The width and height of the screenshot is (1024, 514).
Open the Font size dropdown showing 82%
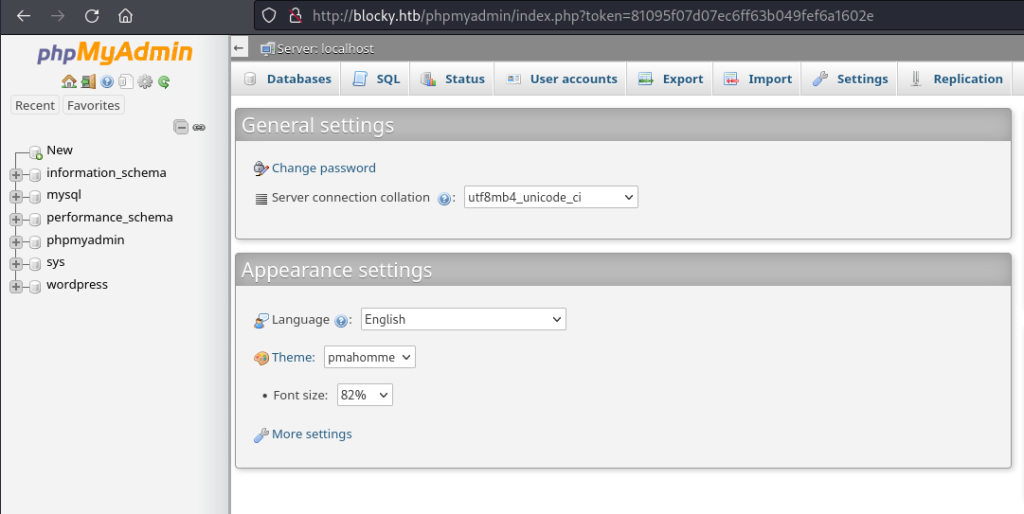click(x=364, y=395)
